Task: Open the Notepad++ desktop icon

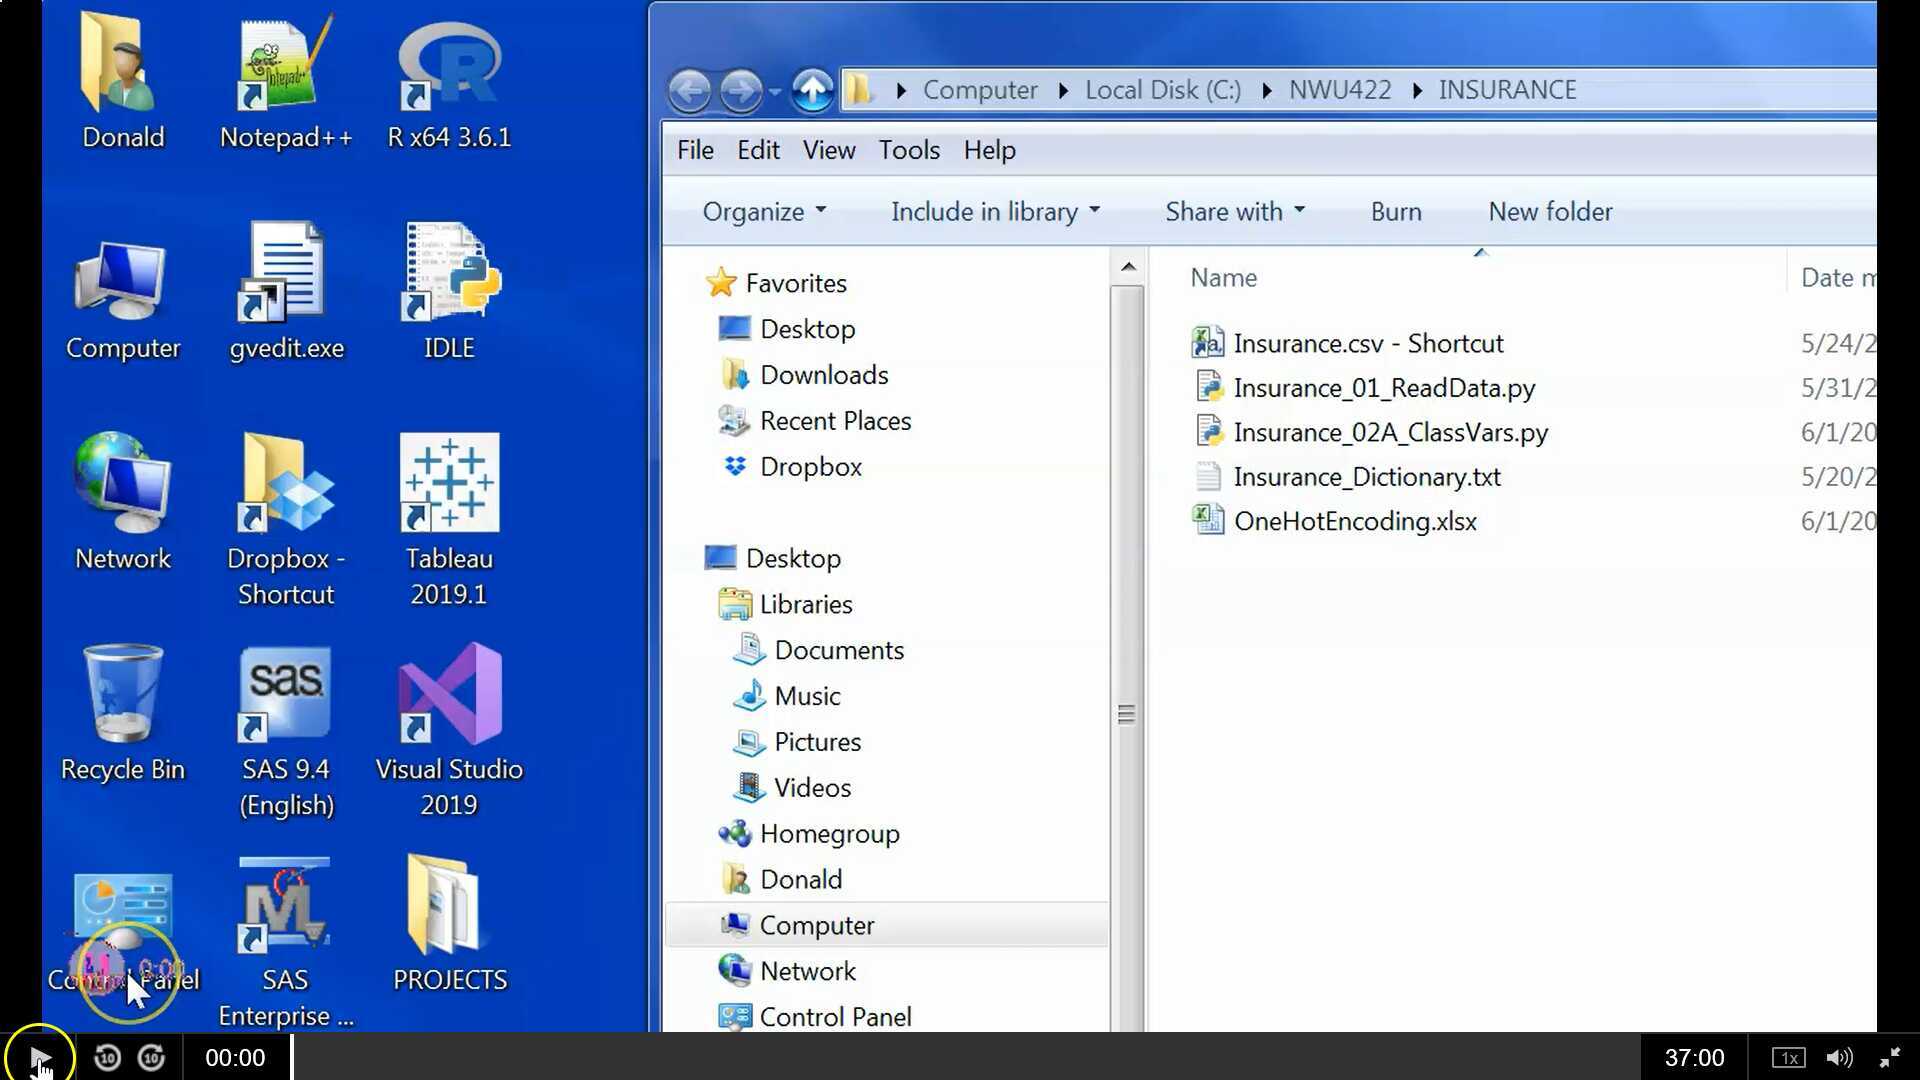Action: (x=285, y=65)
